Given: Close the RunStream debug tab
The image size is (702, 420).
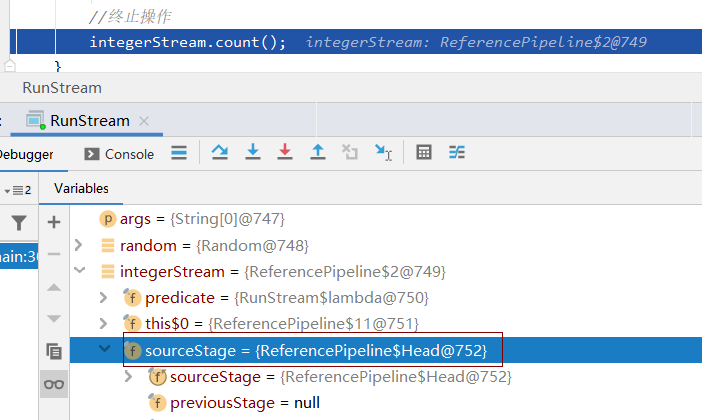Looking at the screenshot, I should (144, 121).
